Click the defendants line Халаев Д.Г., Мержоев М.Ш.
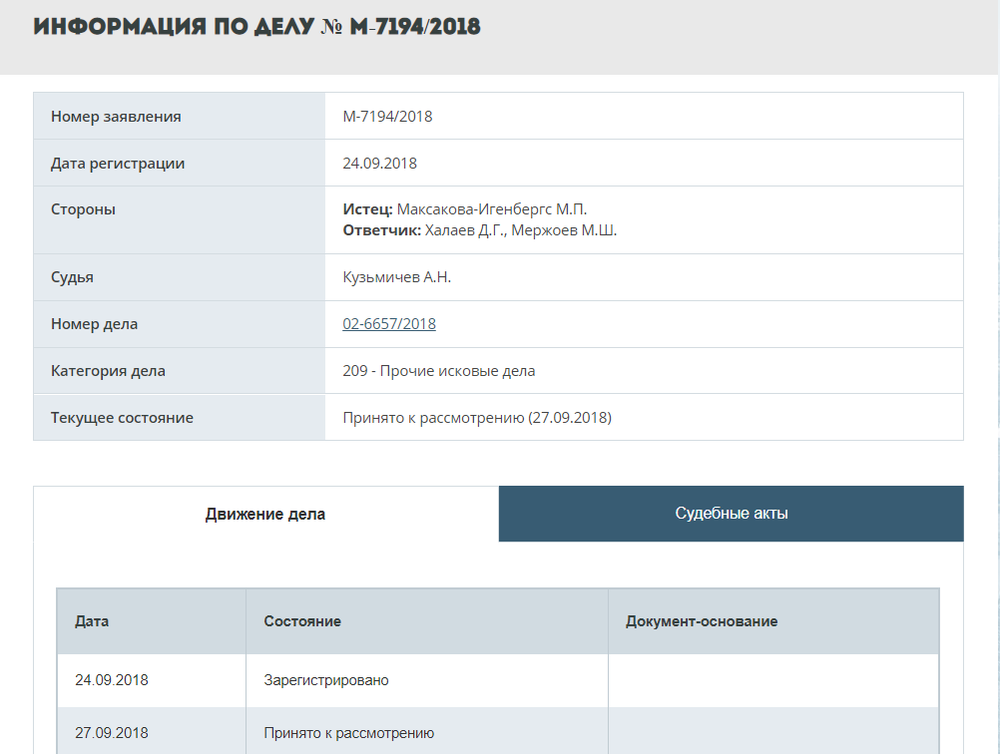Image resolution: width=1000 pixels, height=754 pixels. (521, 231)
